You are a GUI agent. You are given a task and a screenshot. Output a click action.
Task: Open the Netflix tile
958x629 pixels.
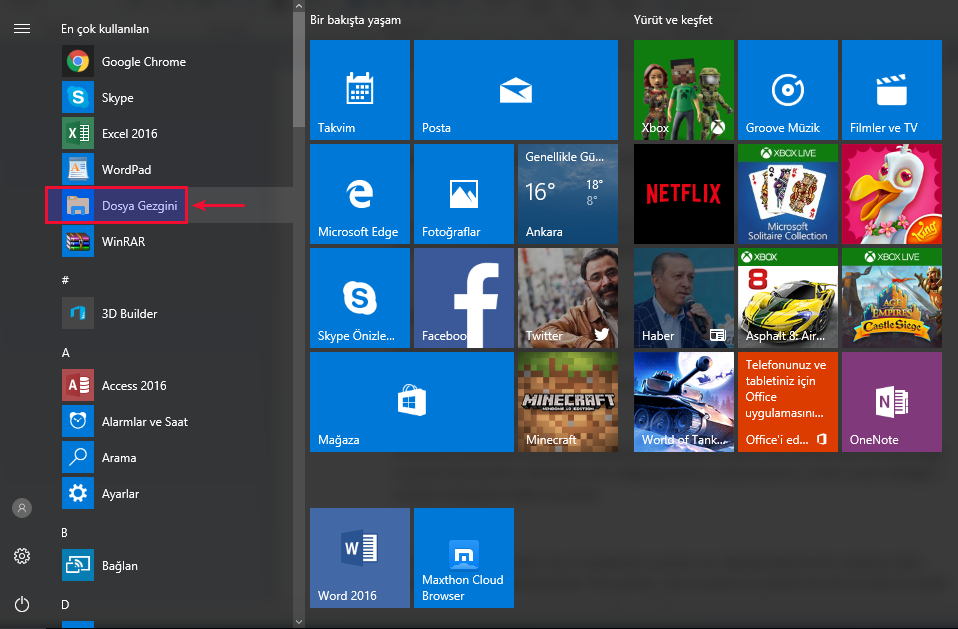click(x=684, y=194)
